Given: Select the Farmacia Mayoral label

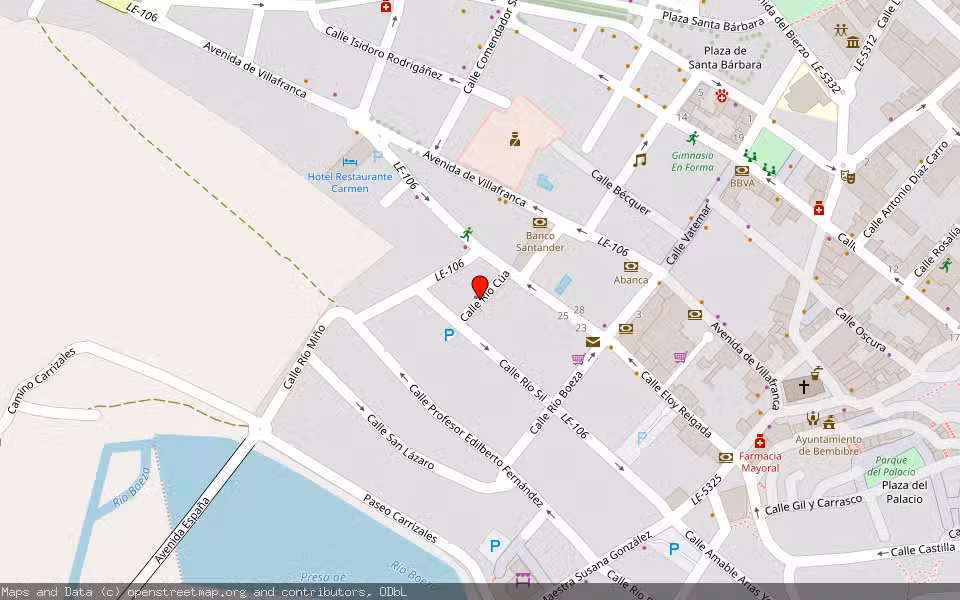Looking at the screenshot, I should tap(760, 462).
